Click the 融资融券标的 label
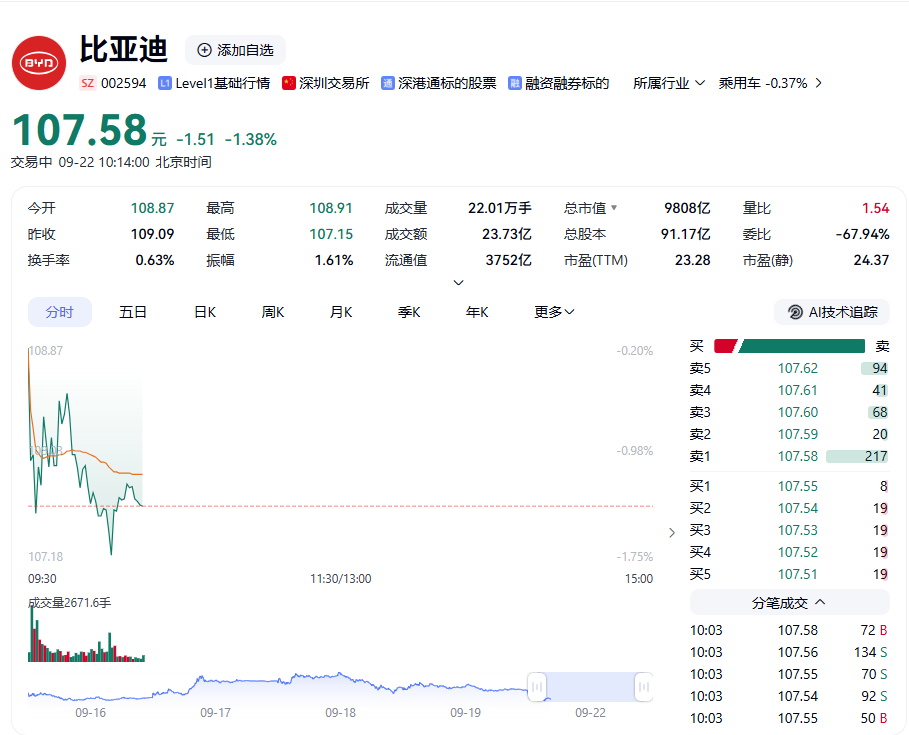The image size is (909, 735). (567, 83)
